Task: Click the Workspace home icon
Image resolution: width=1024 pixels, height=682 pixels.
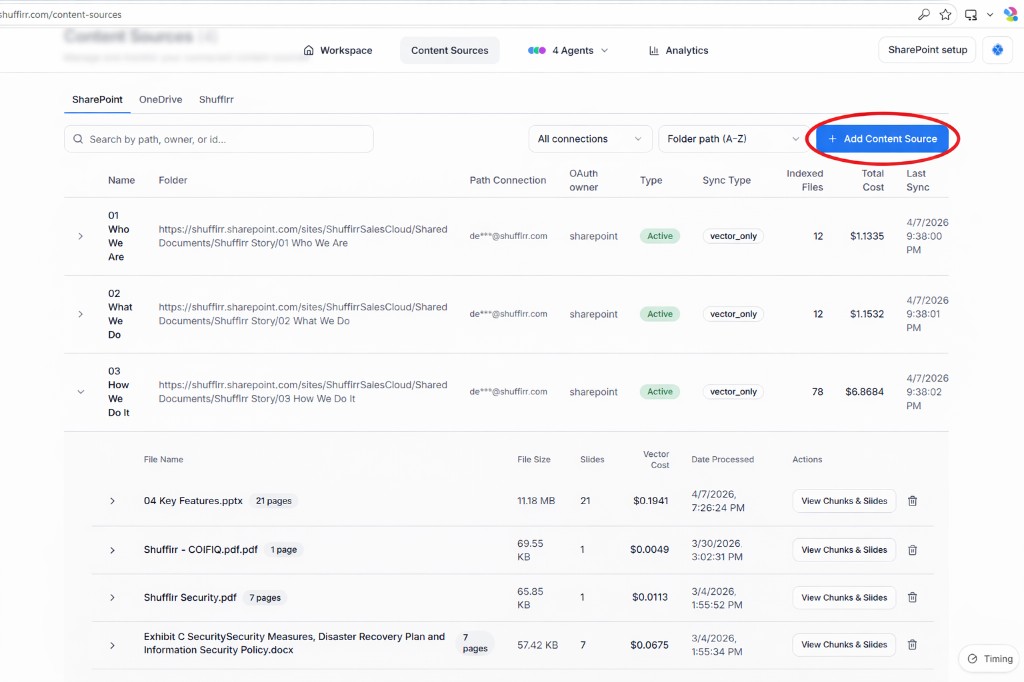Action: (310, 50)
